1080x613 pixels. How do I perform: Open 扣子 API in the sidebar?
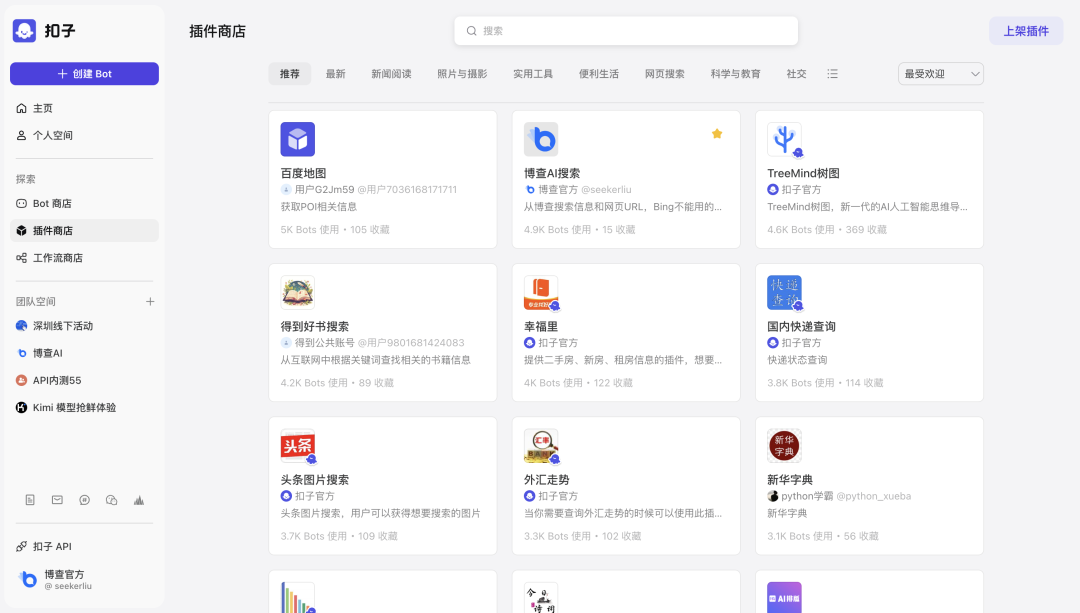point(84,546)
